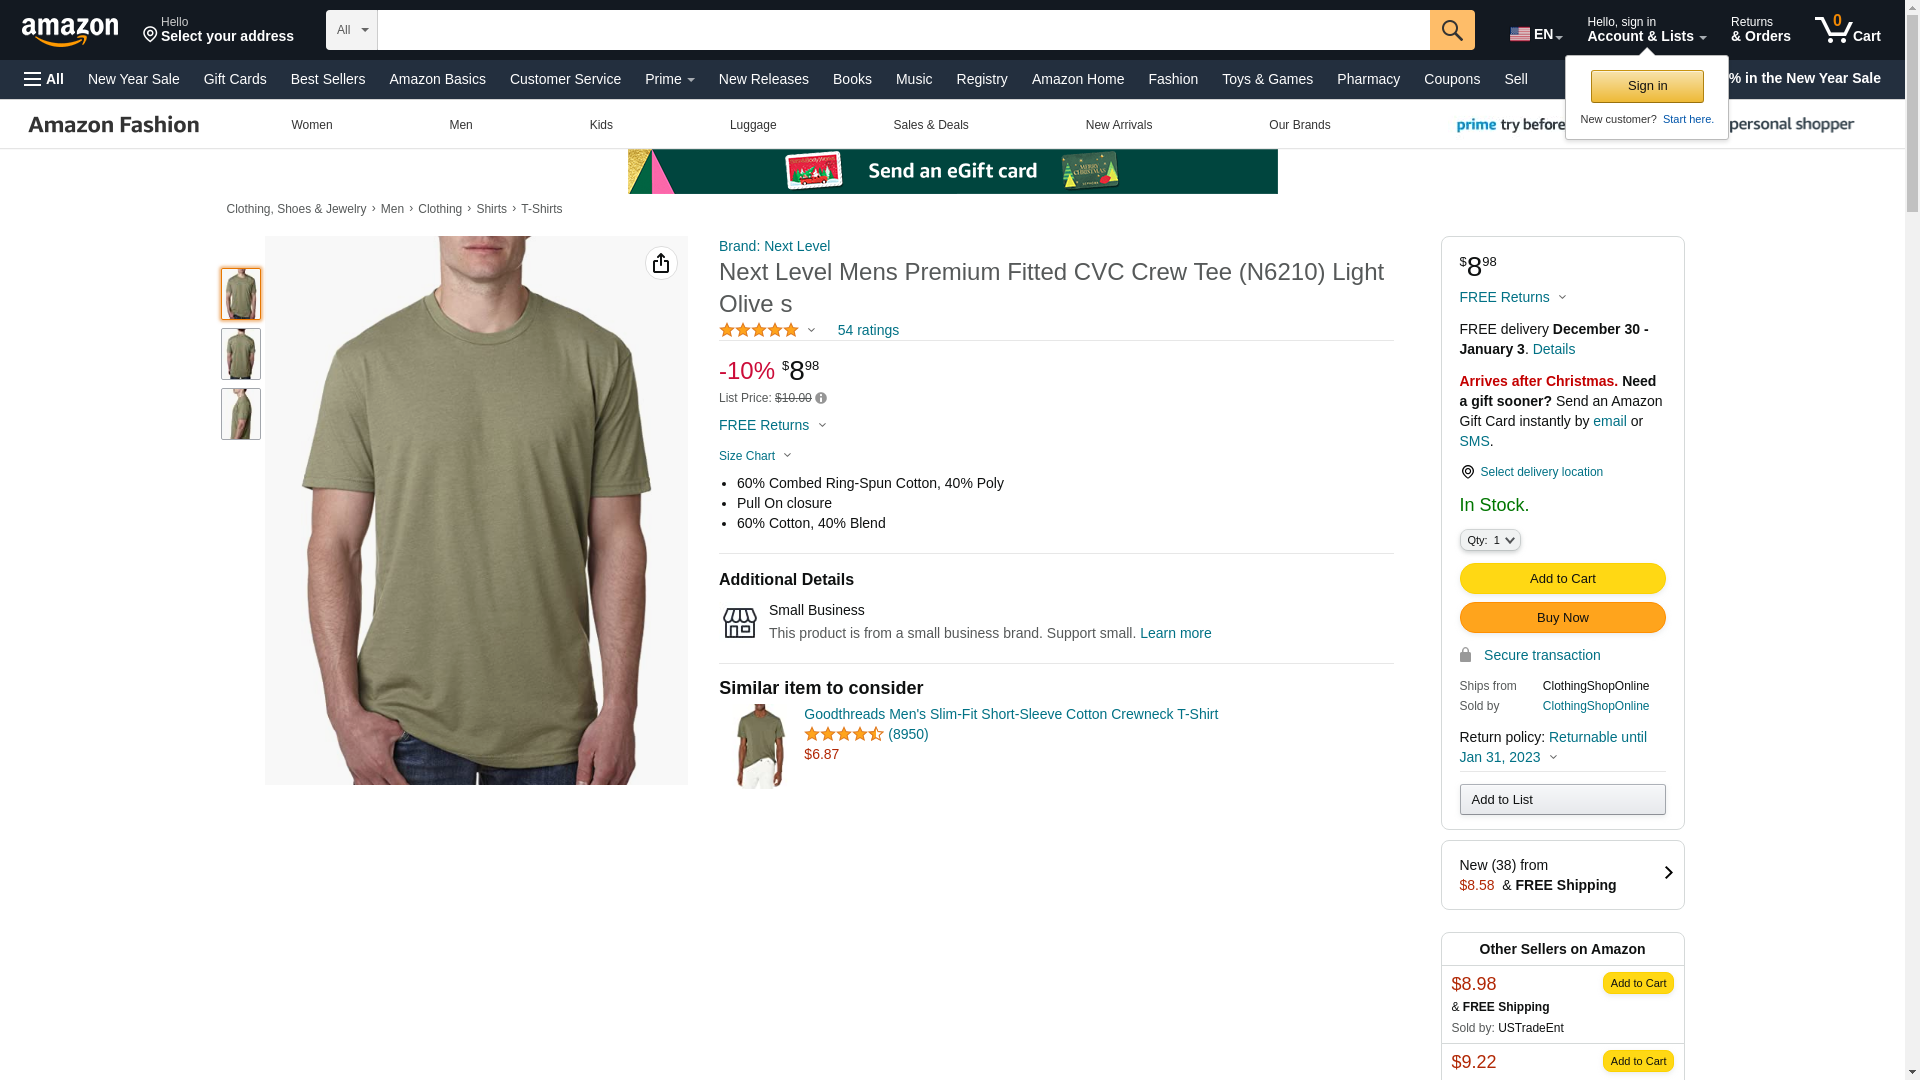Open the search category All dropdown
Image resolution: width=1920 pixels, height=1080 pixels.
click(x=351, y=30)
